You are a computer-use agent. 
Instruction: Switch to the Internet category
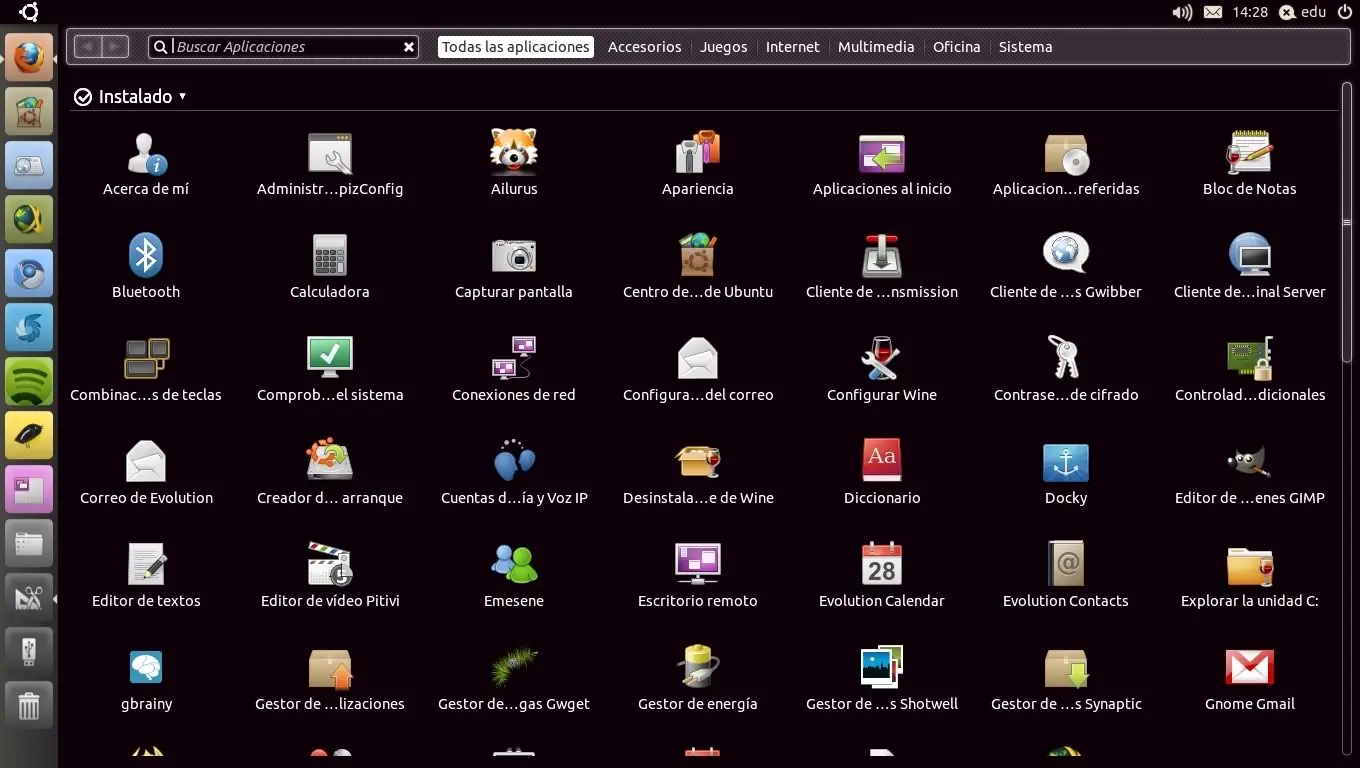793,47
